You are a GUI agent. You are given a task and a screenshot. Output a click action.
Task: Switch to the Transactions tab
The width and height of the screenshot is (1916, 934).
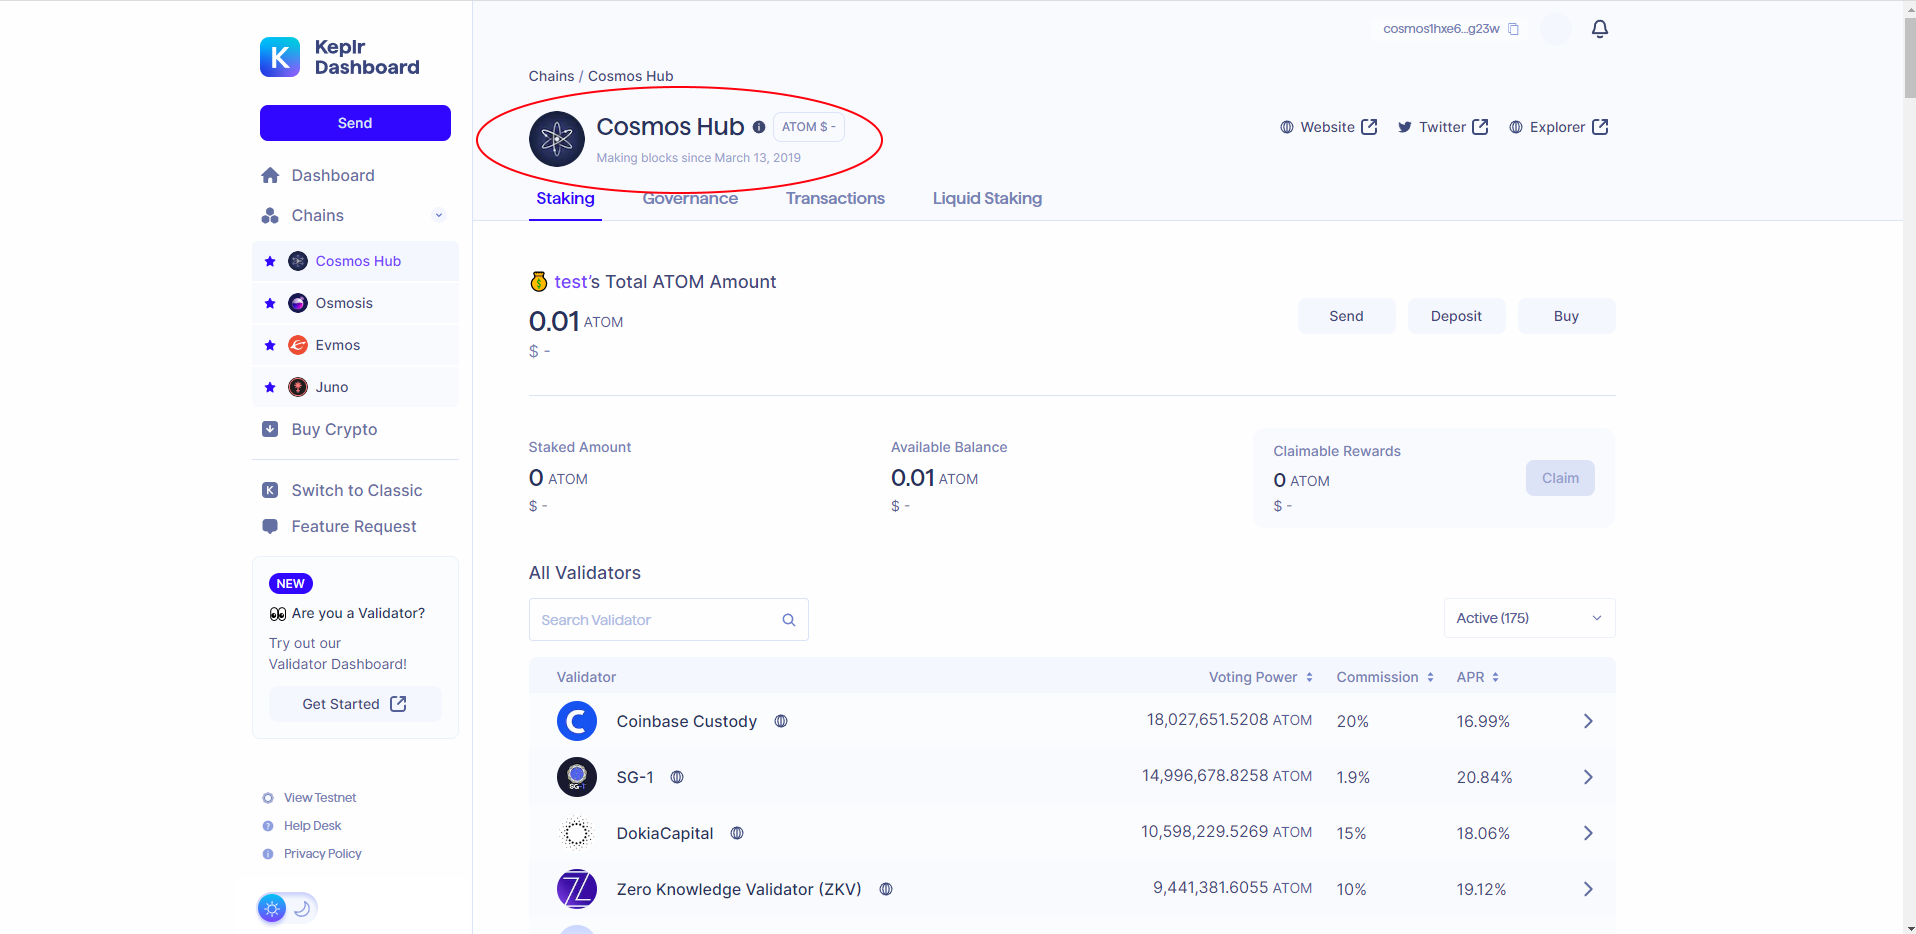835,198
